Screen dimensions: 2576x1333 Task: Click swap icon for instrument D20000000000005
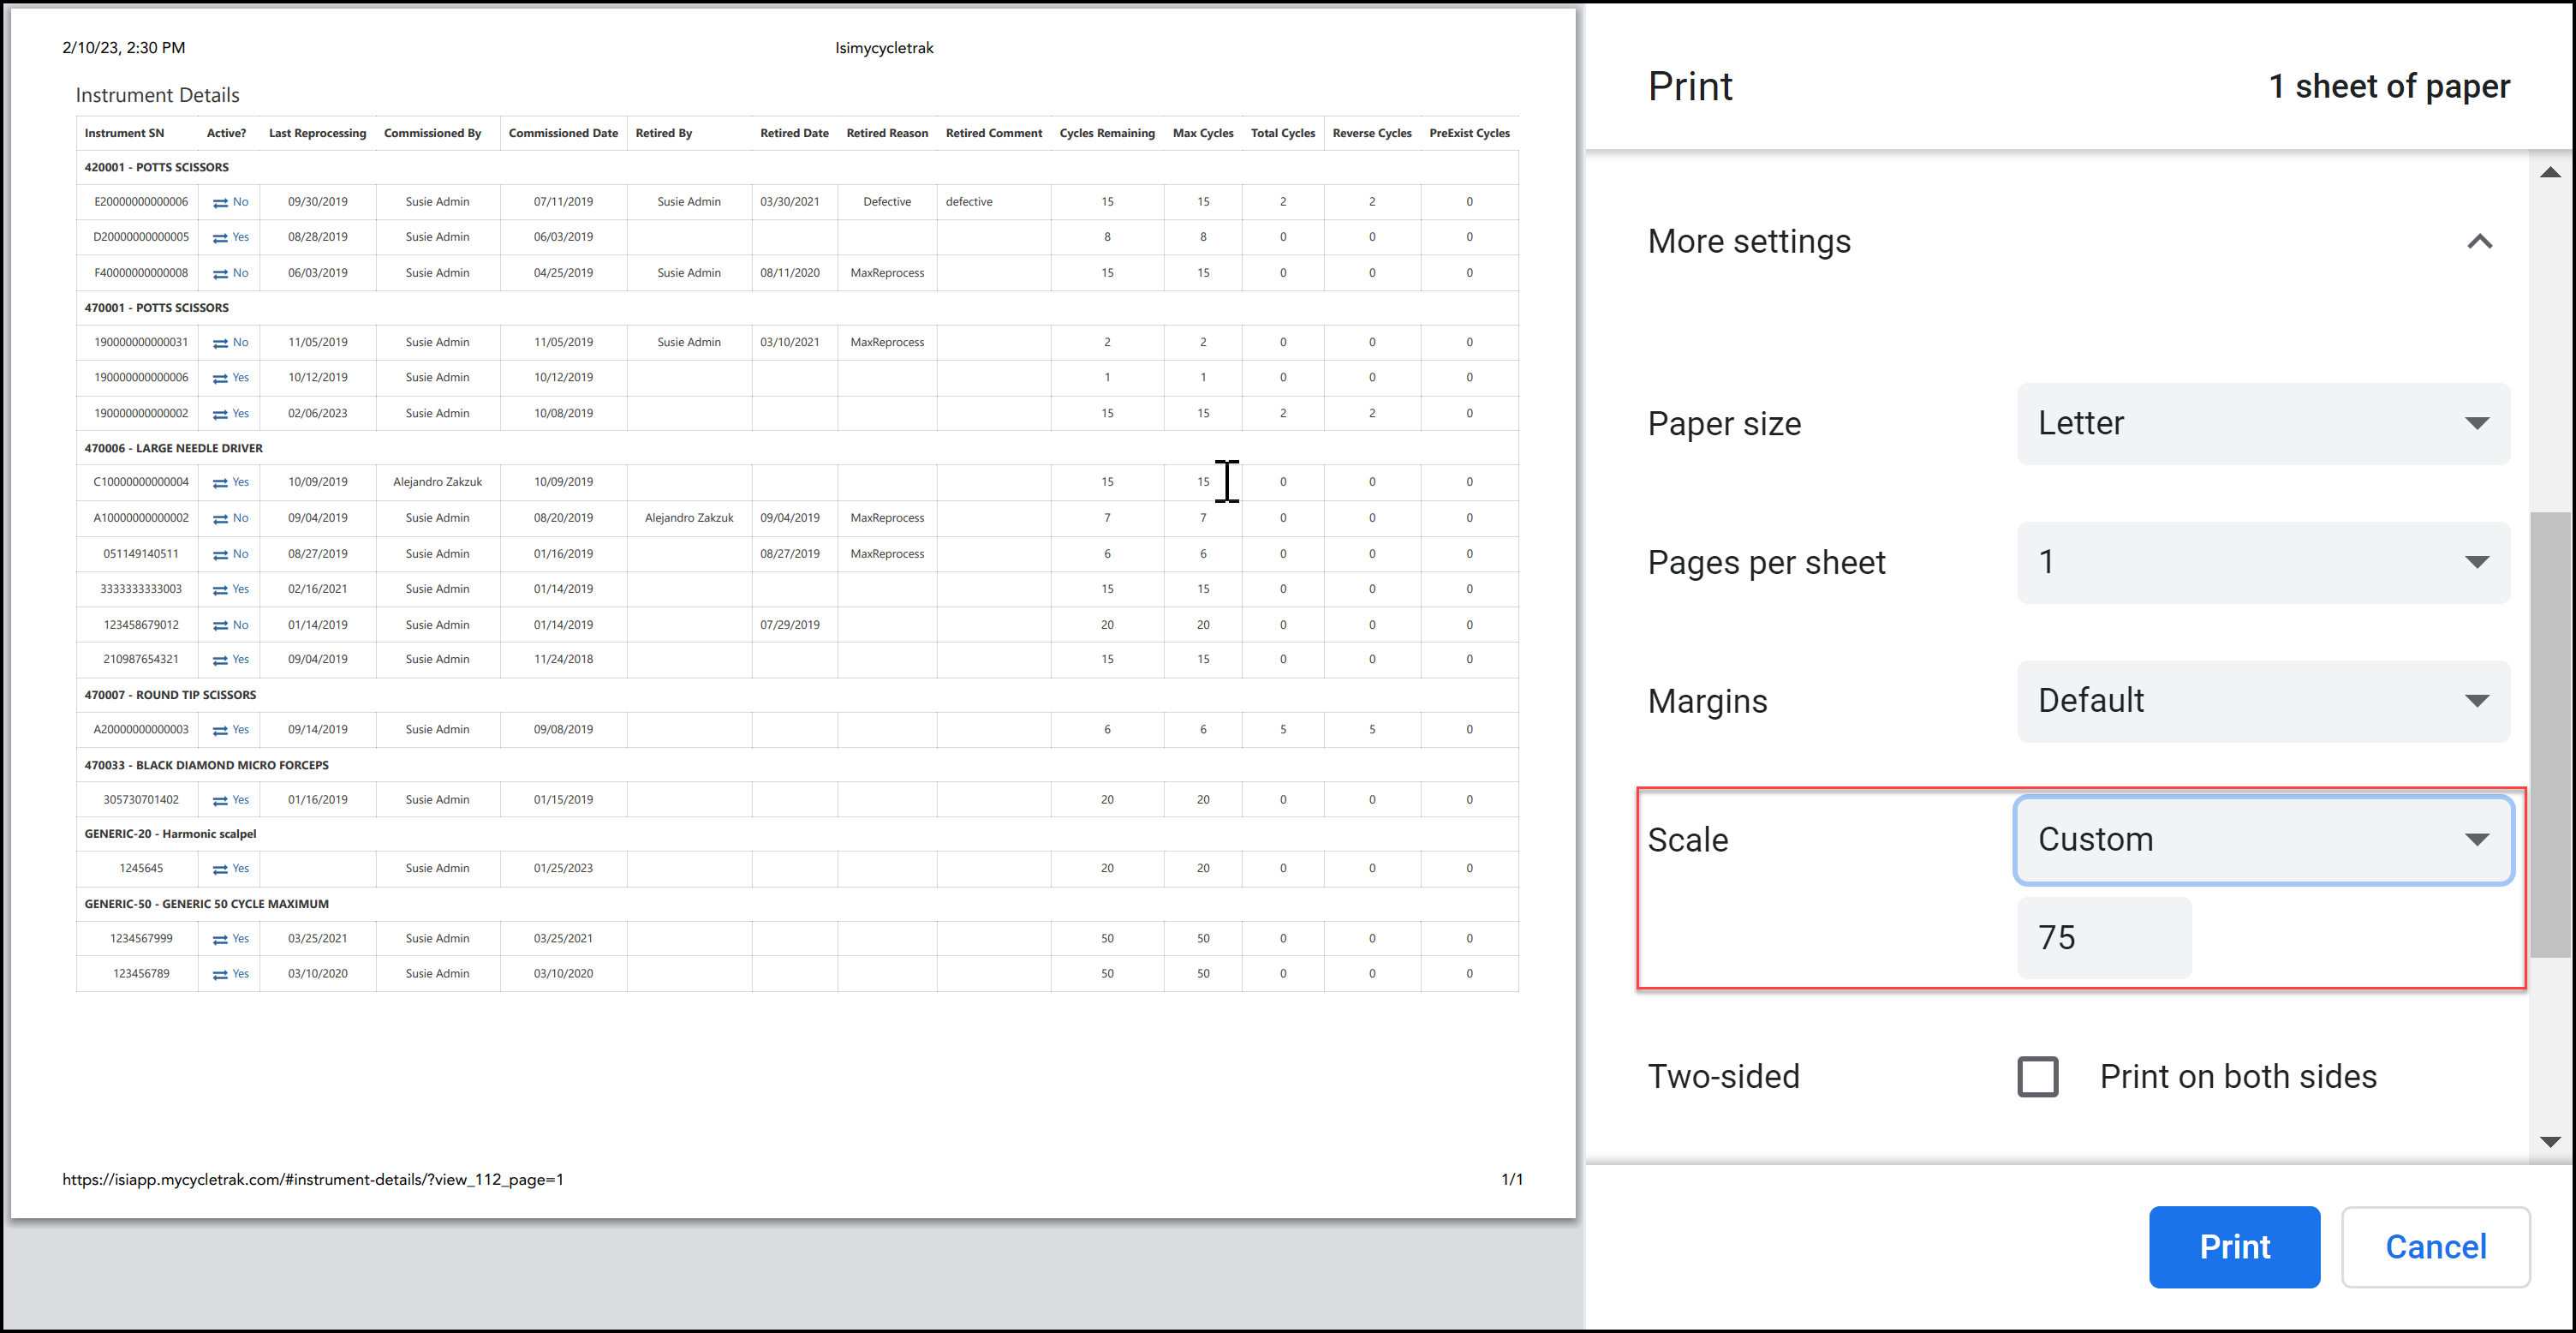click(x=220, y=238)
